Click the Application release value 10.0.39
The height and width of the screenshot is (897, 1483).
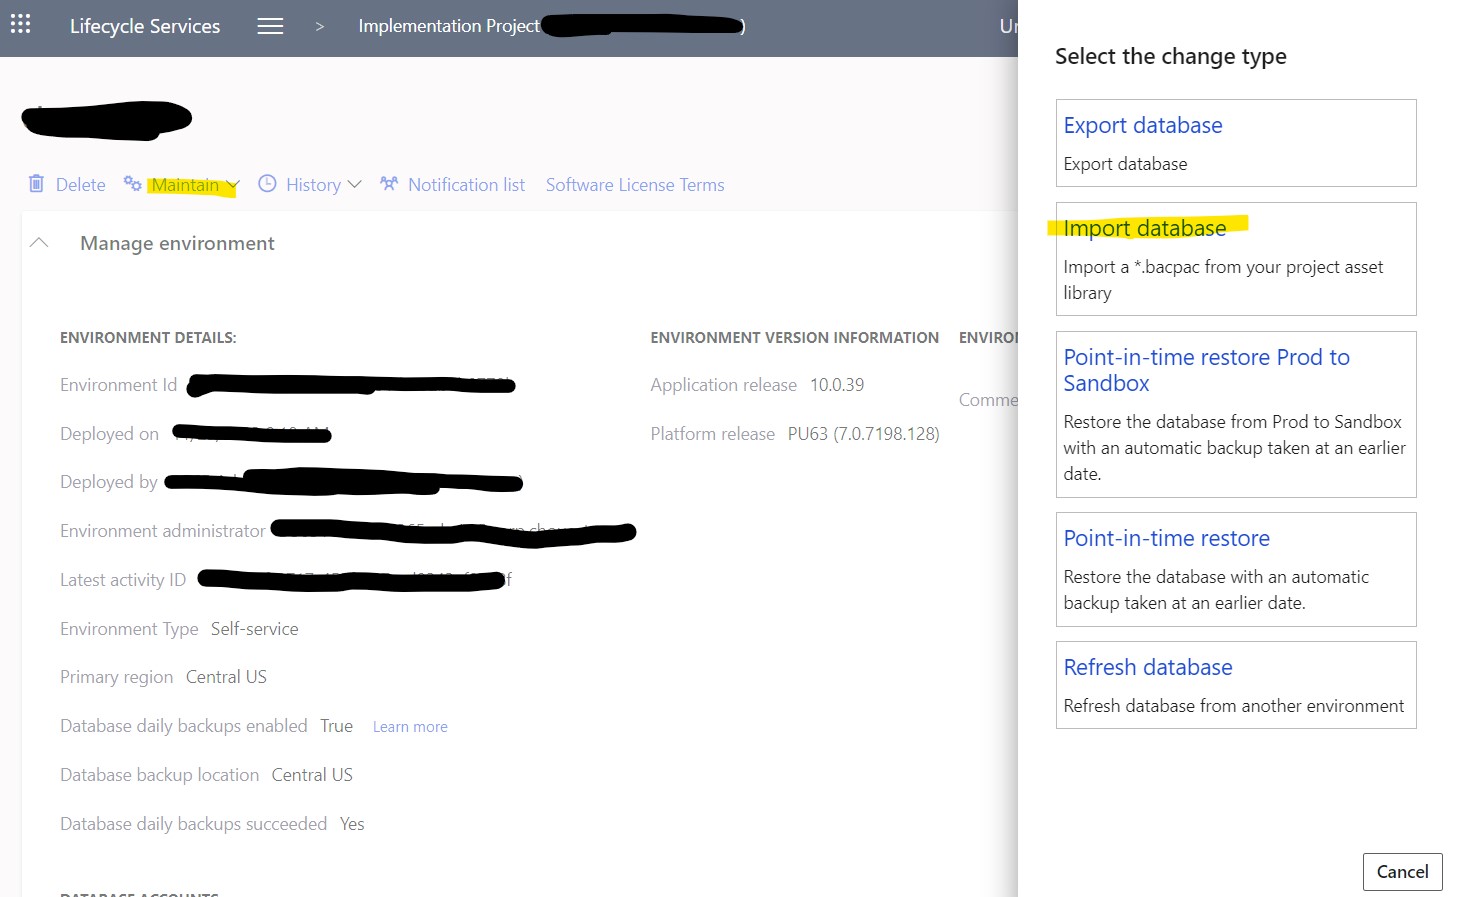point(837,385)
